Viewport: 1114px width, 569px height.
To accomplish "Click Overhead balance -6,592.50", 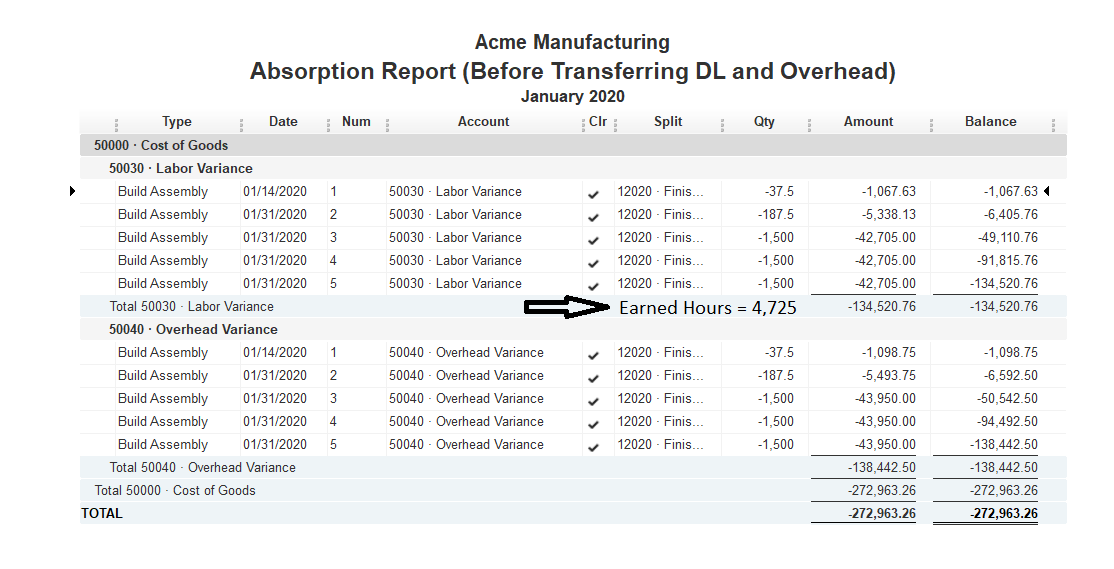I will (1011, 375).
